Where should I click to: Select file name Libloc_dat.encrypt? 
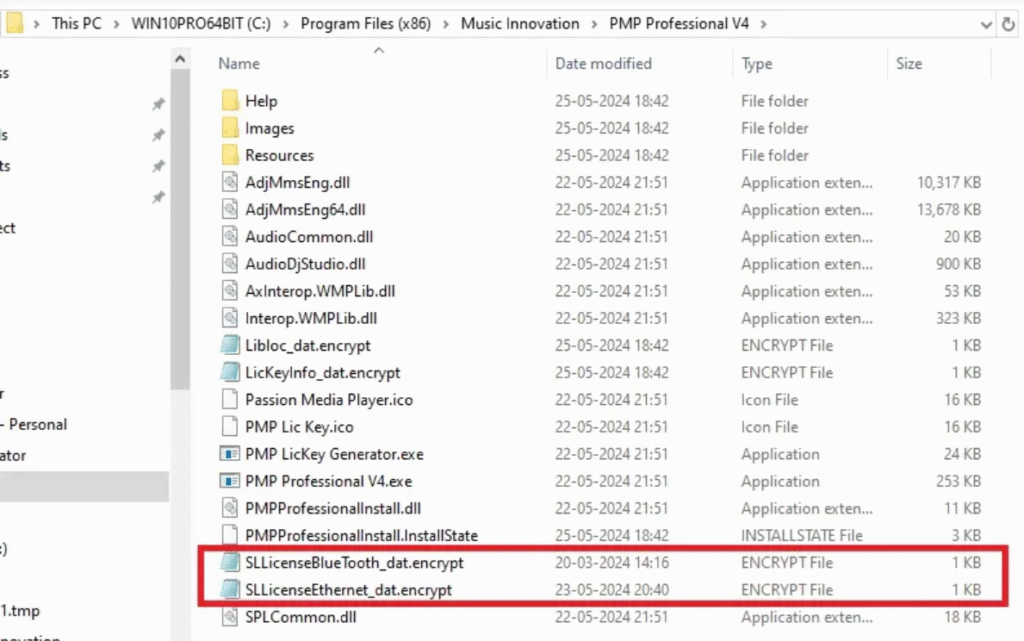point(308,345)
